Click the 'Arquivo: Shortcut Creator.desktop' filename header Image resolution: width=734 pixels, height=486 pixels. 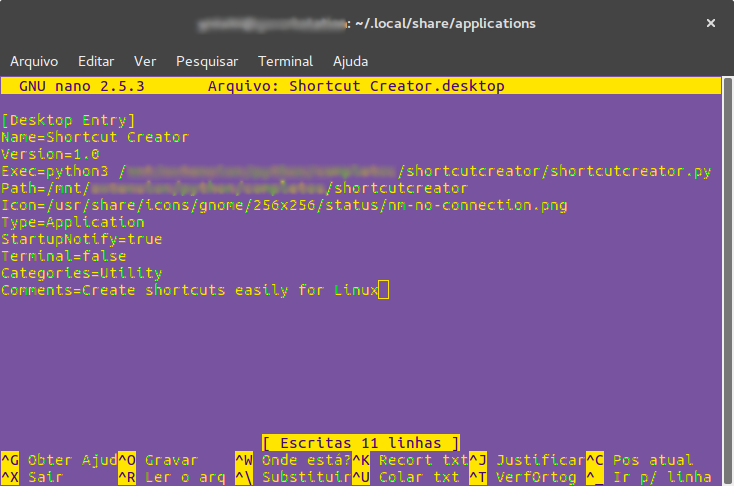point(356,86)
